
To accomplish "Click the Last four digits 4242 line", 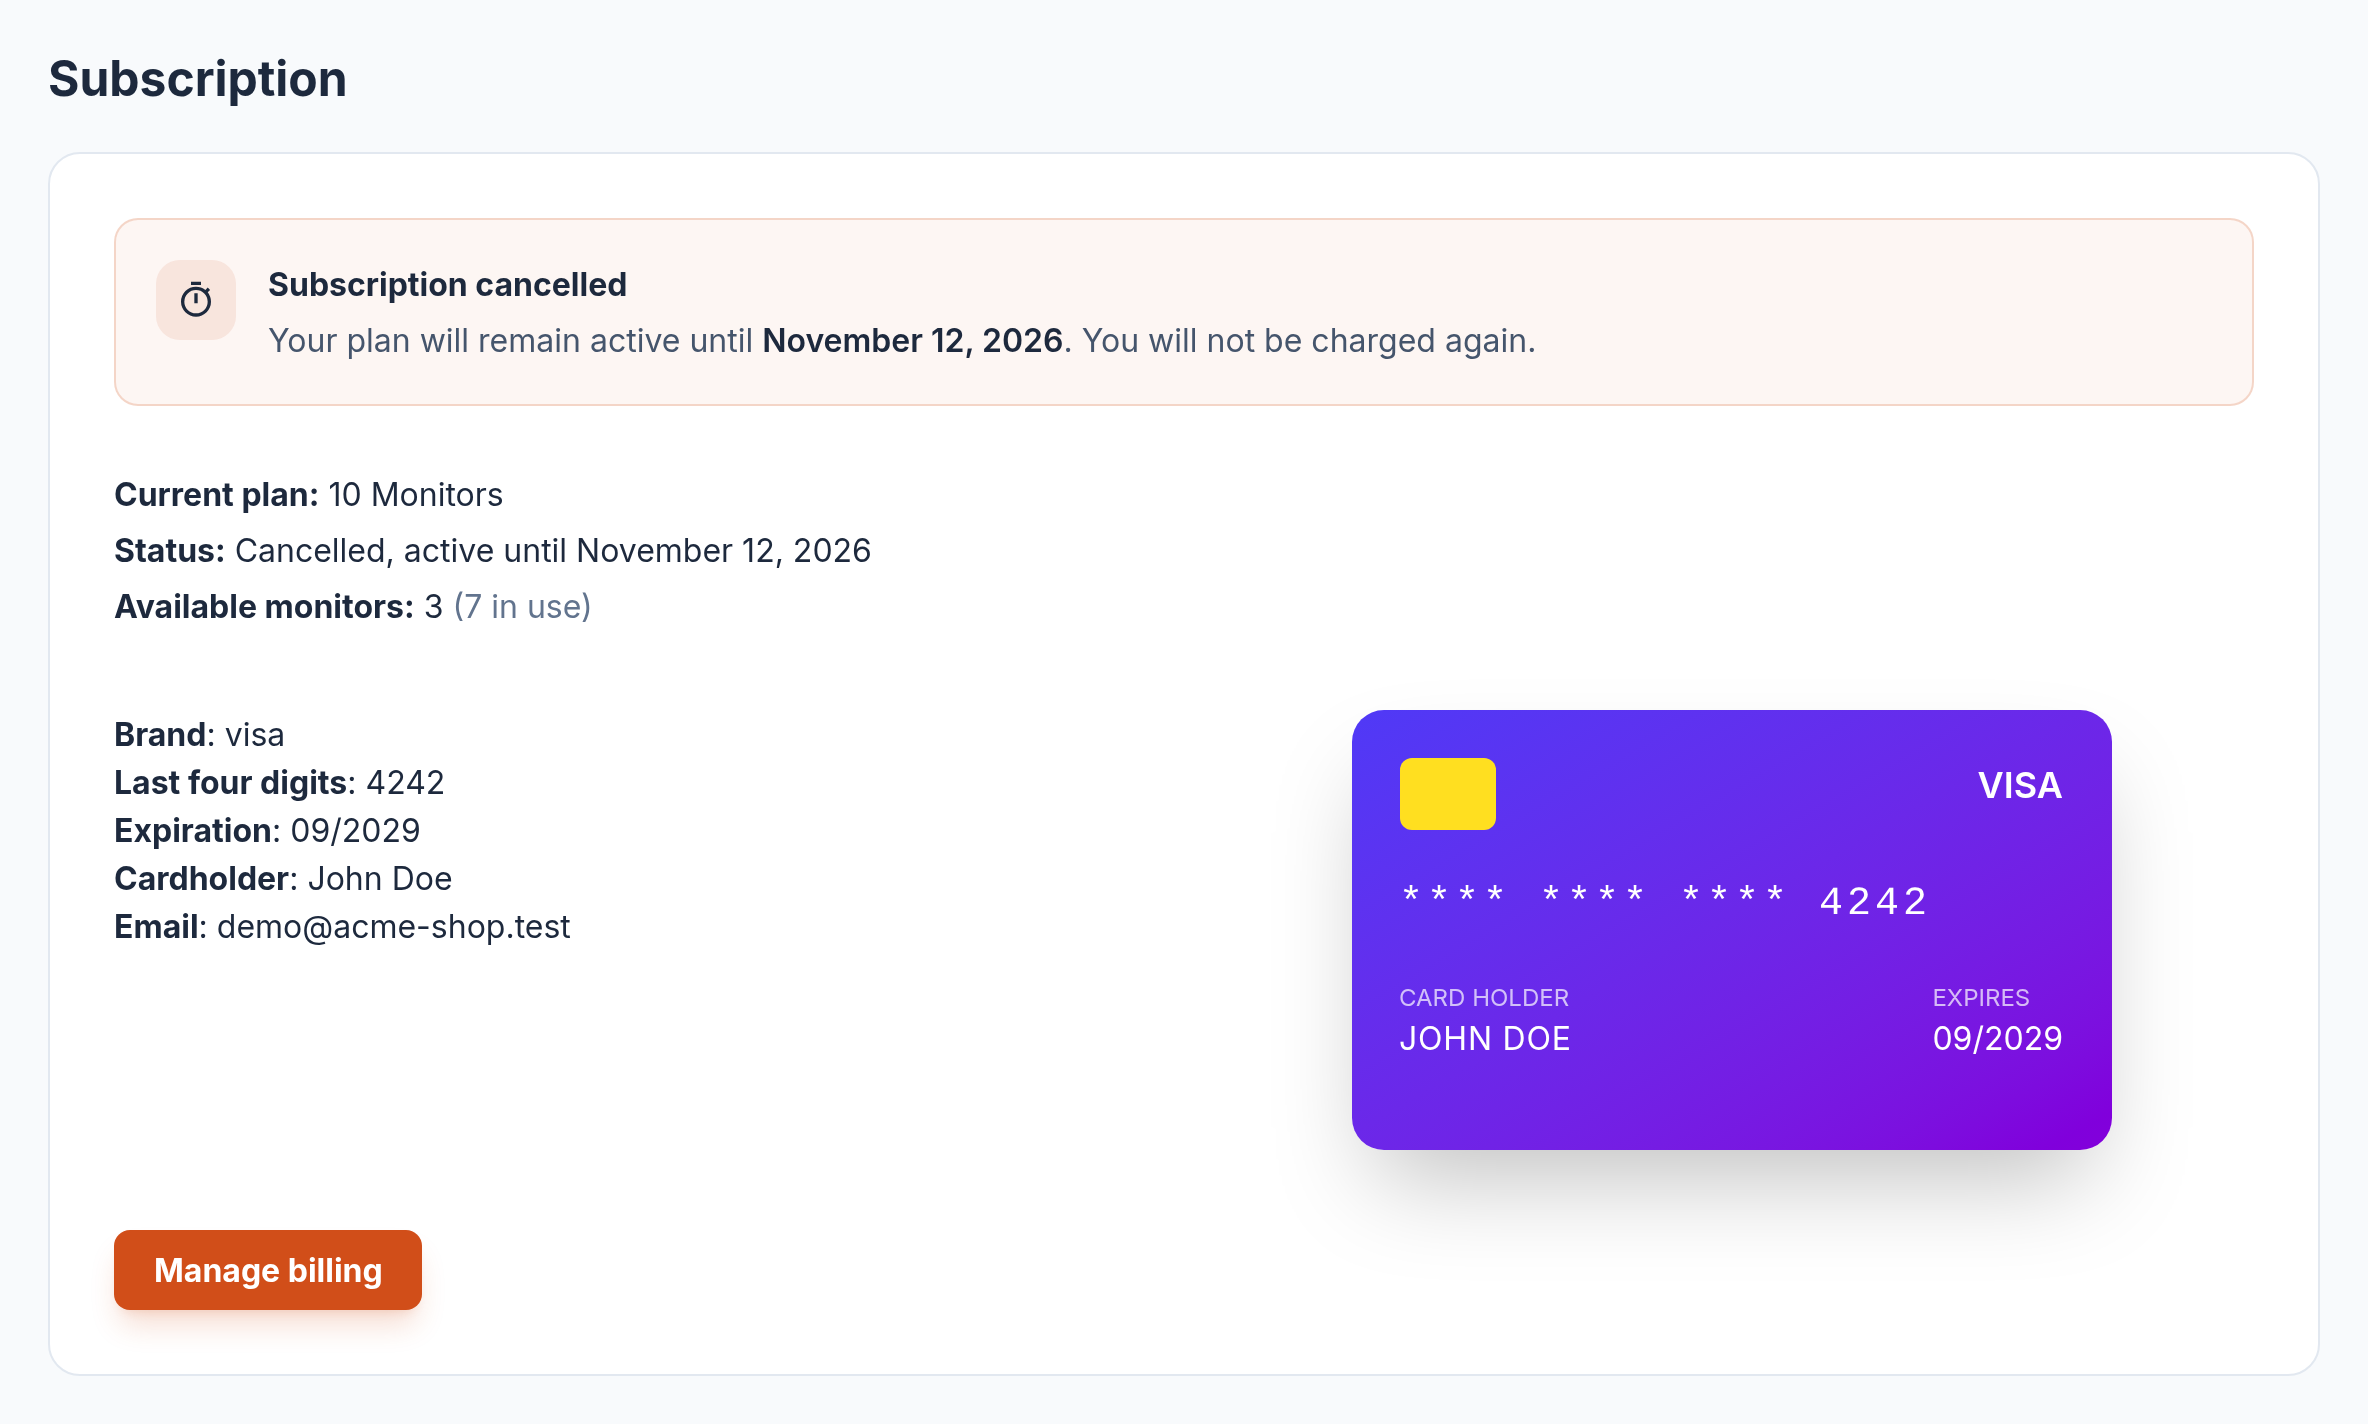I will tap(279, 783).
